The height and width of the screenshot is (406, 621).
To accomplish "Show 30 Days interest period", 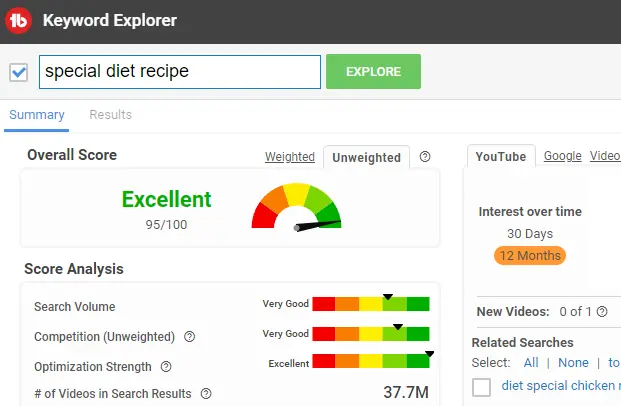I will pyautogui.click(x=530, y=234).
